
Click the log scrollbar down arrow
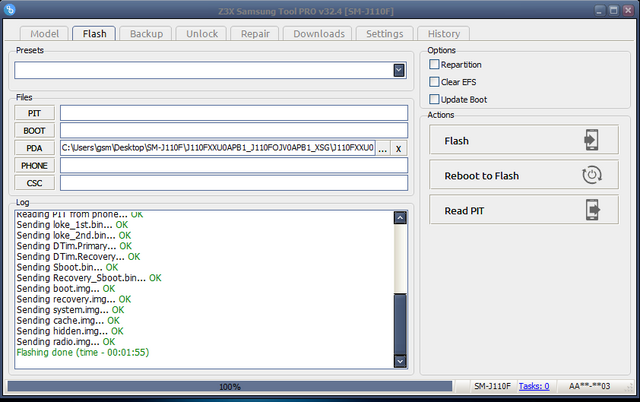tap(400, 361)
